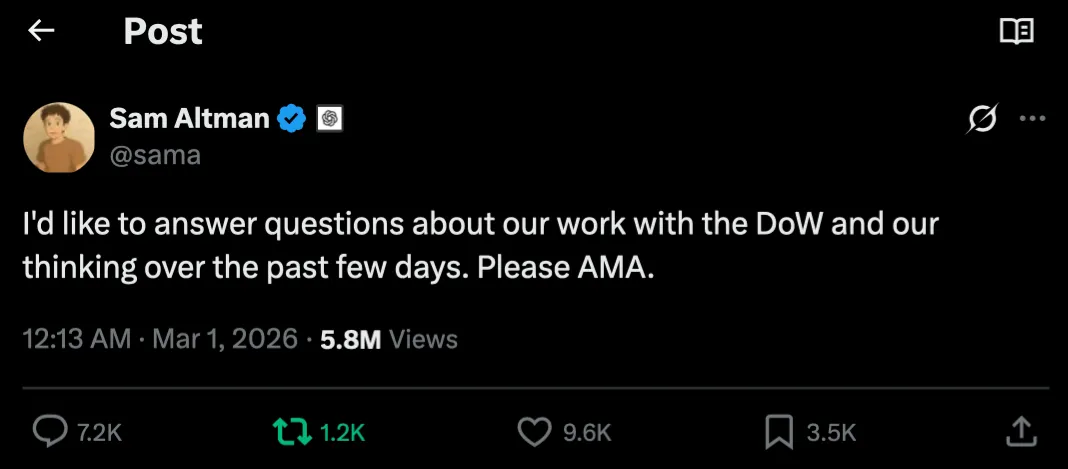Screen dimensions: 1068x469
Task: View the 5.8M Views analytics
Action: tap(389, 339)
